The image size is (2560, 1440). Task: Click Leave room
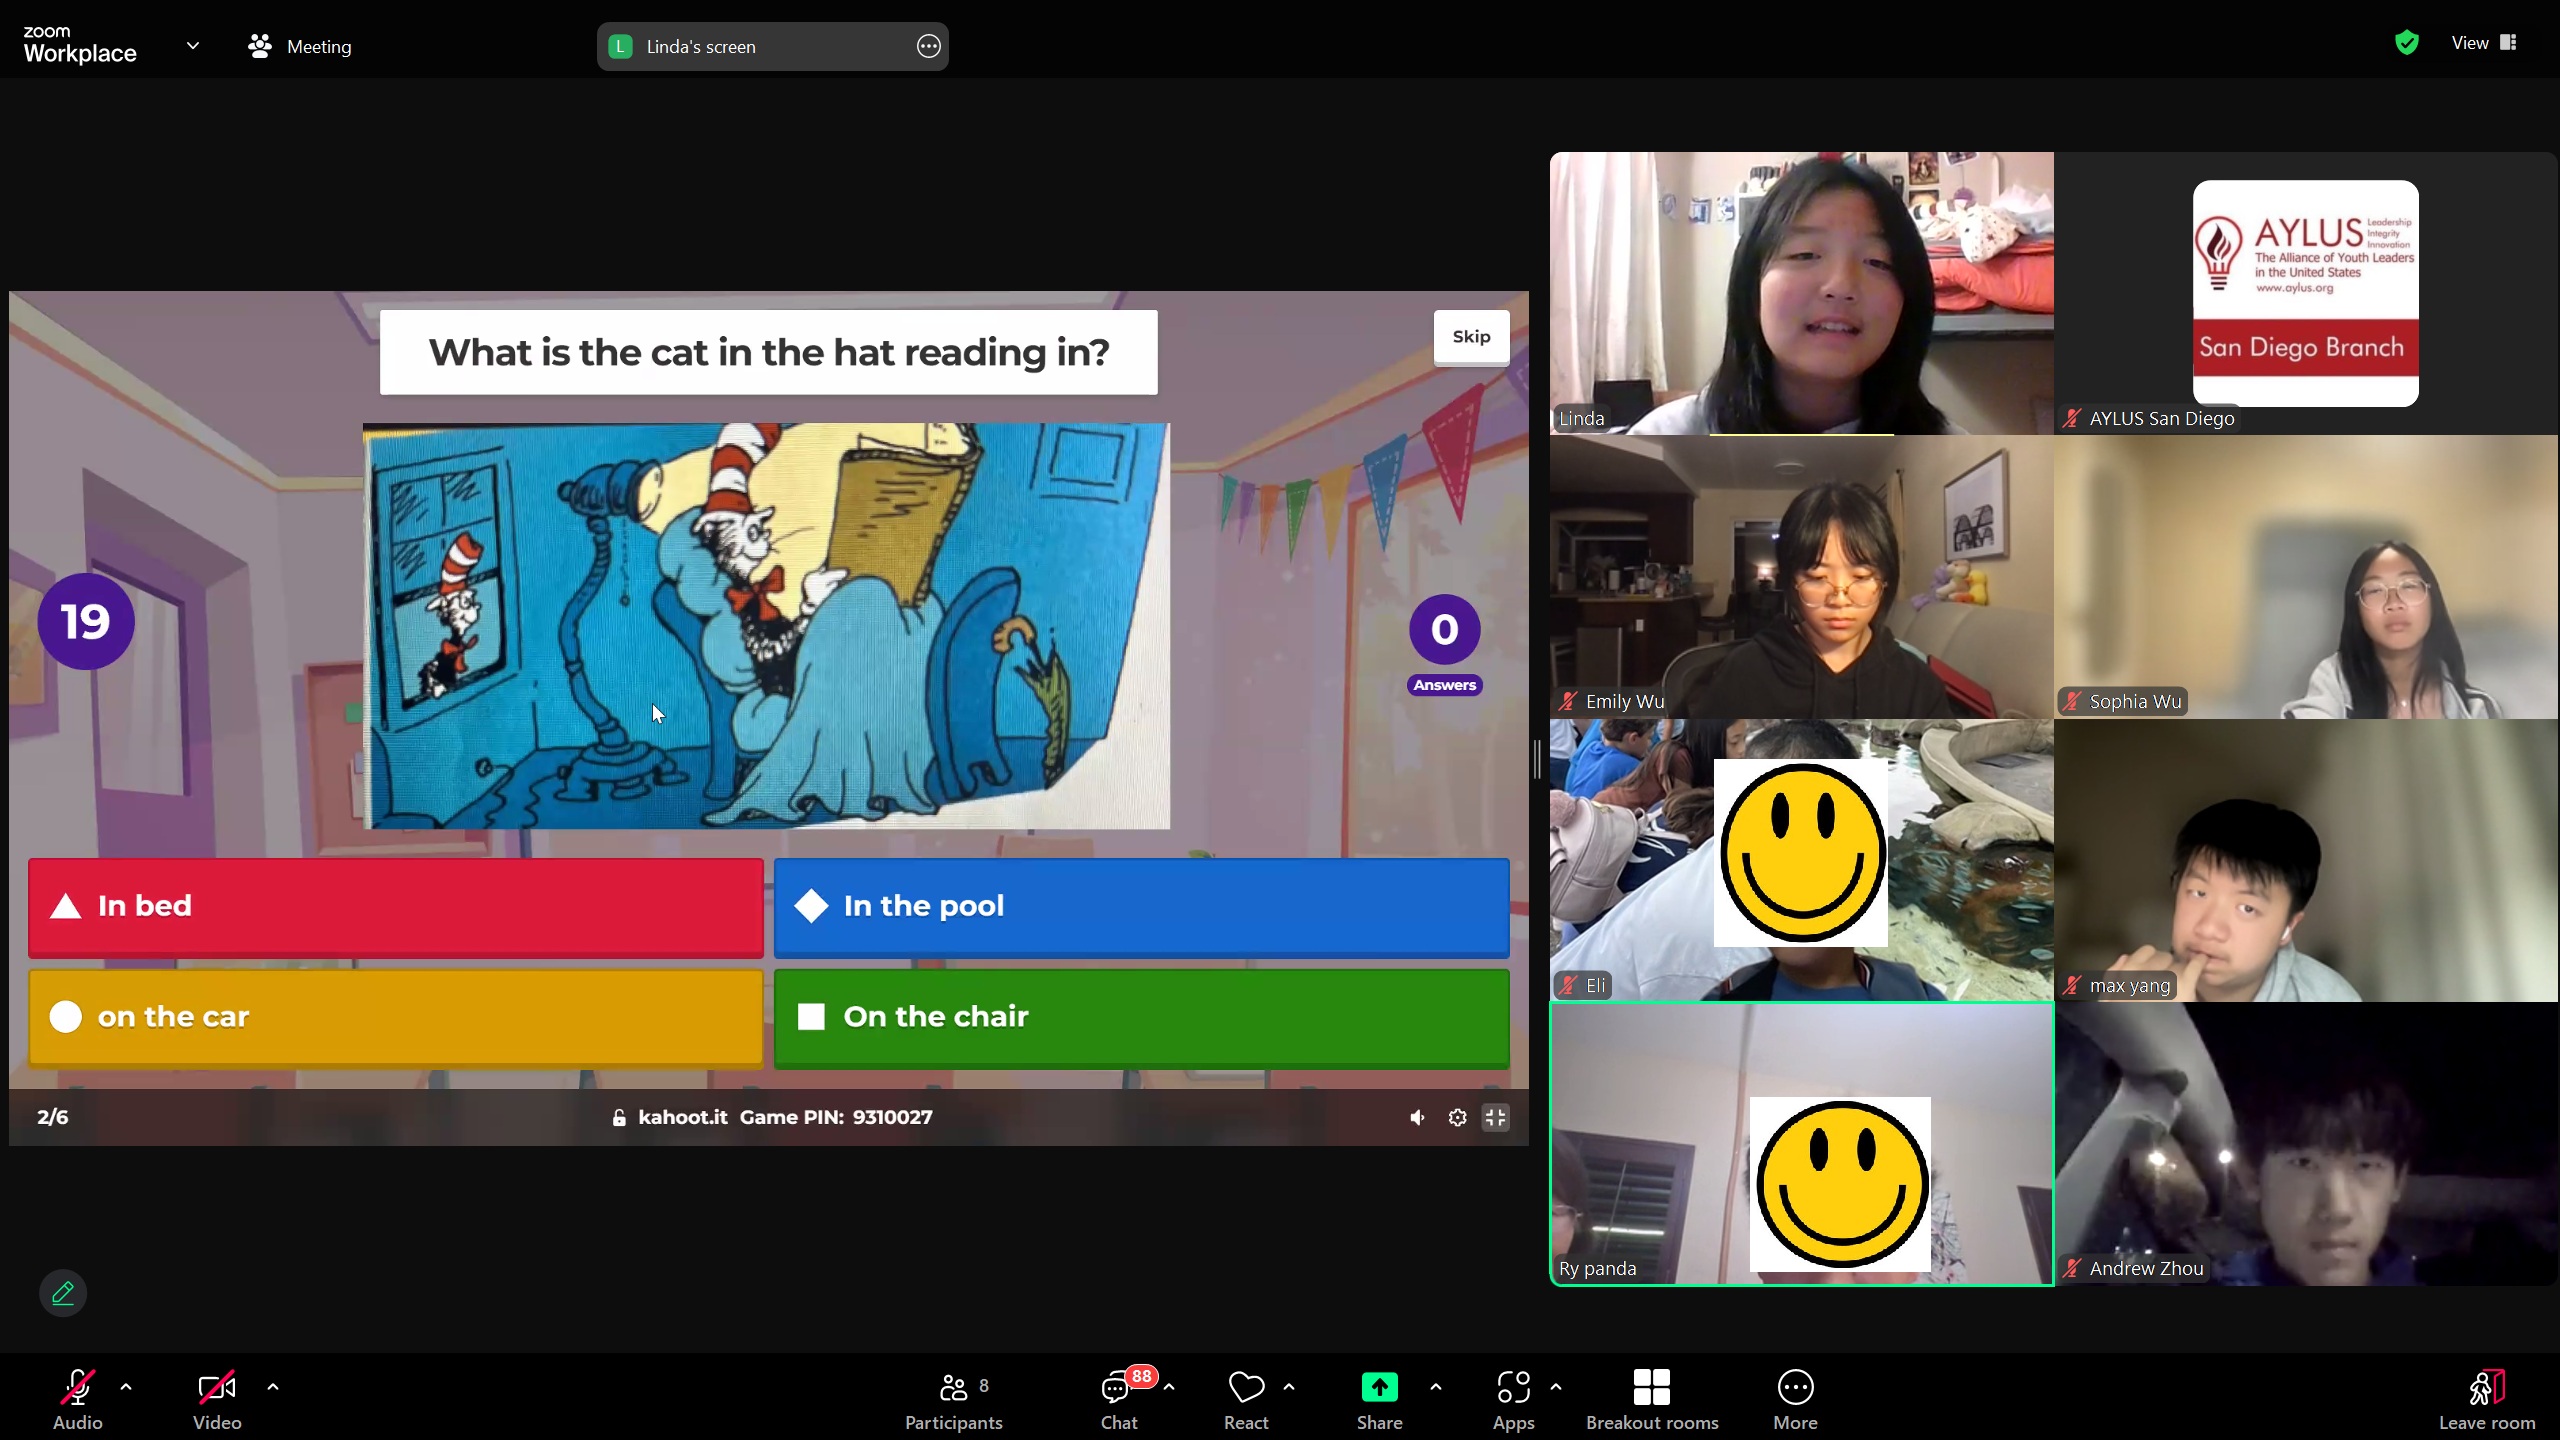coord(2487,1398)
